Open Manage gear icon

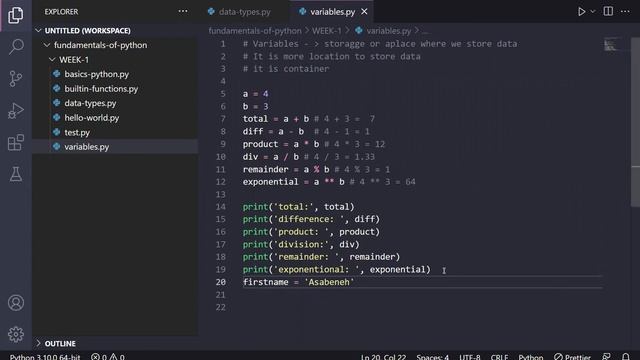coord(16,334)
